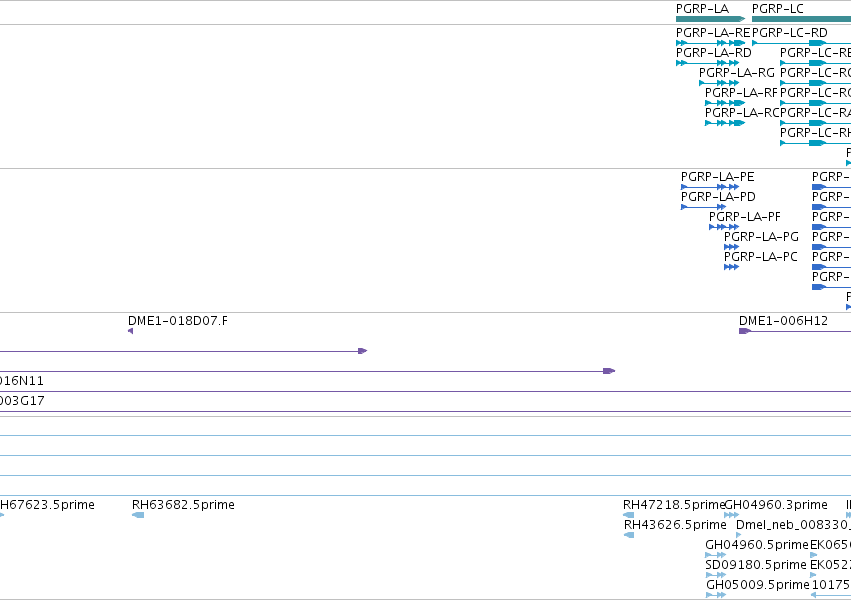Select transcript PGRP-LC-RD
851x600 pixels.
click(790, 33)
